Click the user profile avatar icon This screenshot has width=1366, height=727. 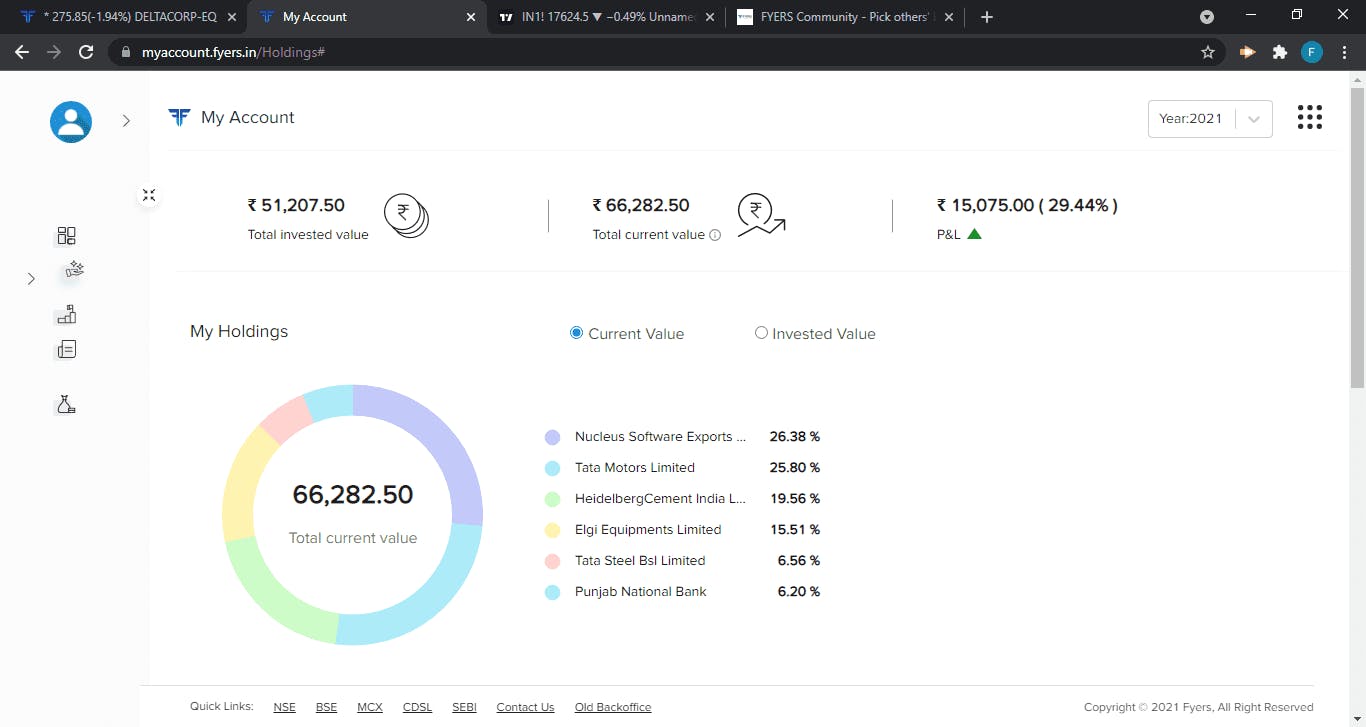pyautogui.click(x=71, y=122)
